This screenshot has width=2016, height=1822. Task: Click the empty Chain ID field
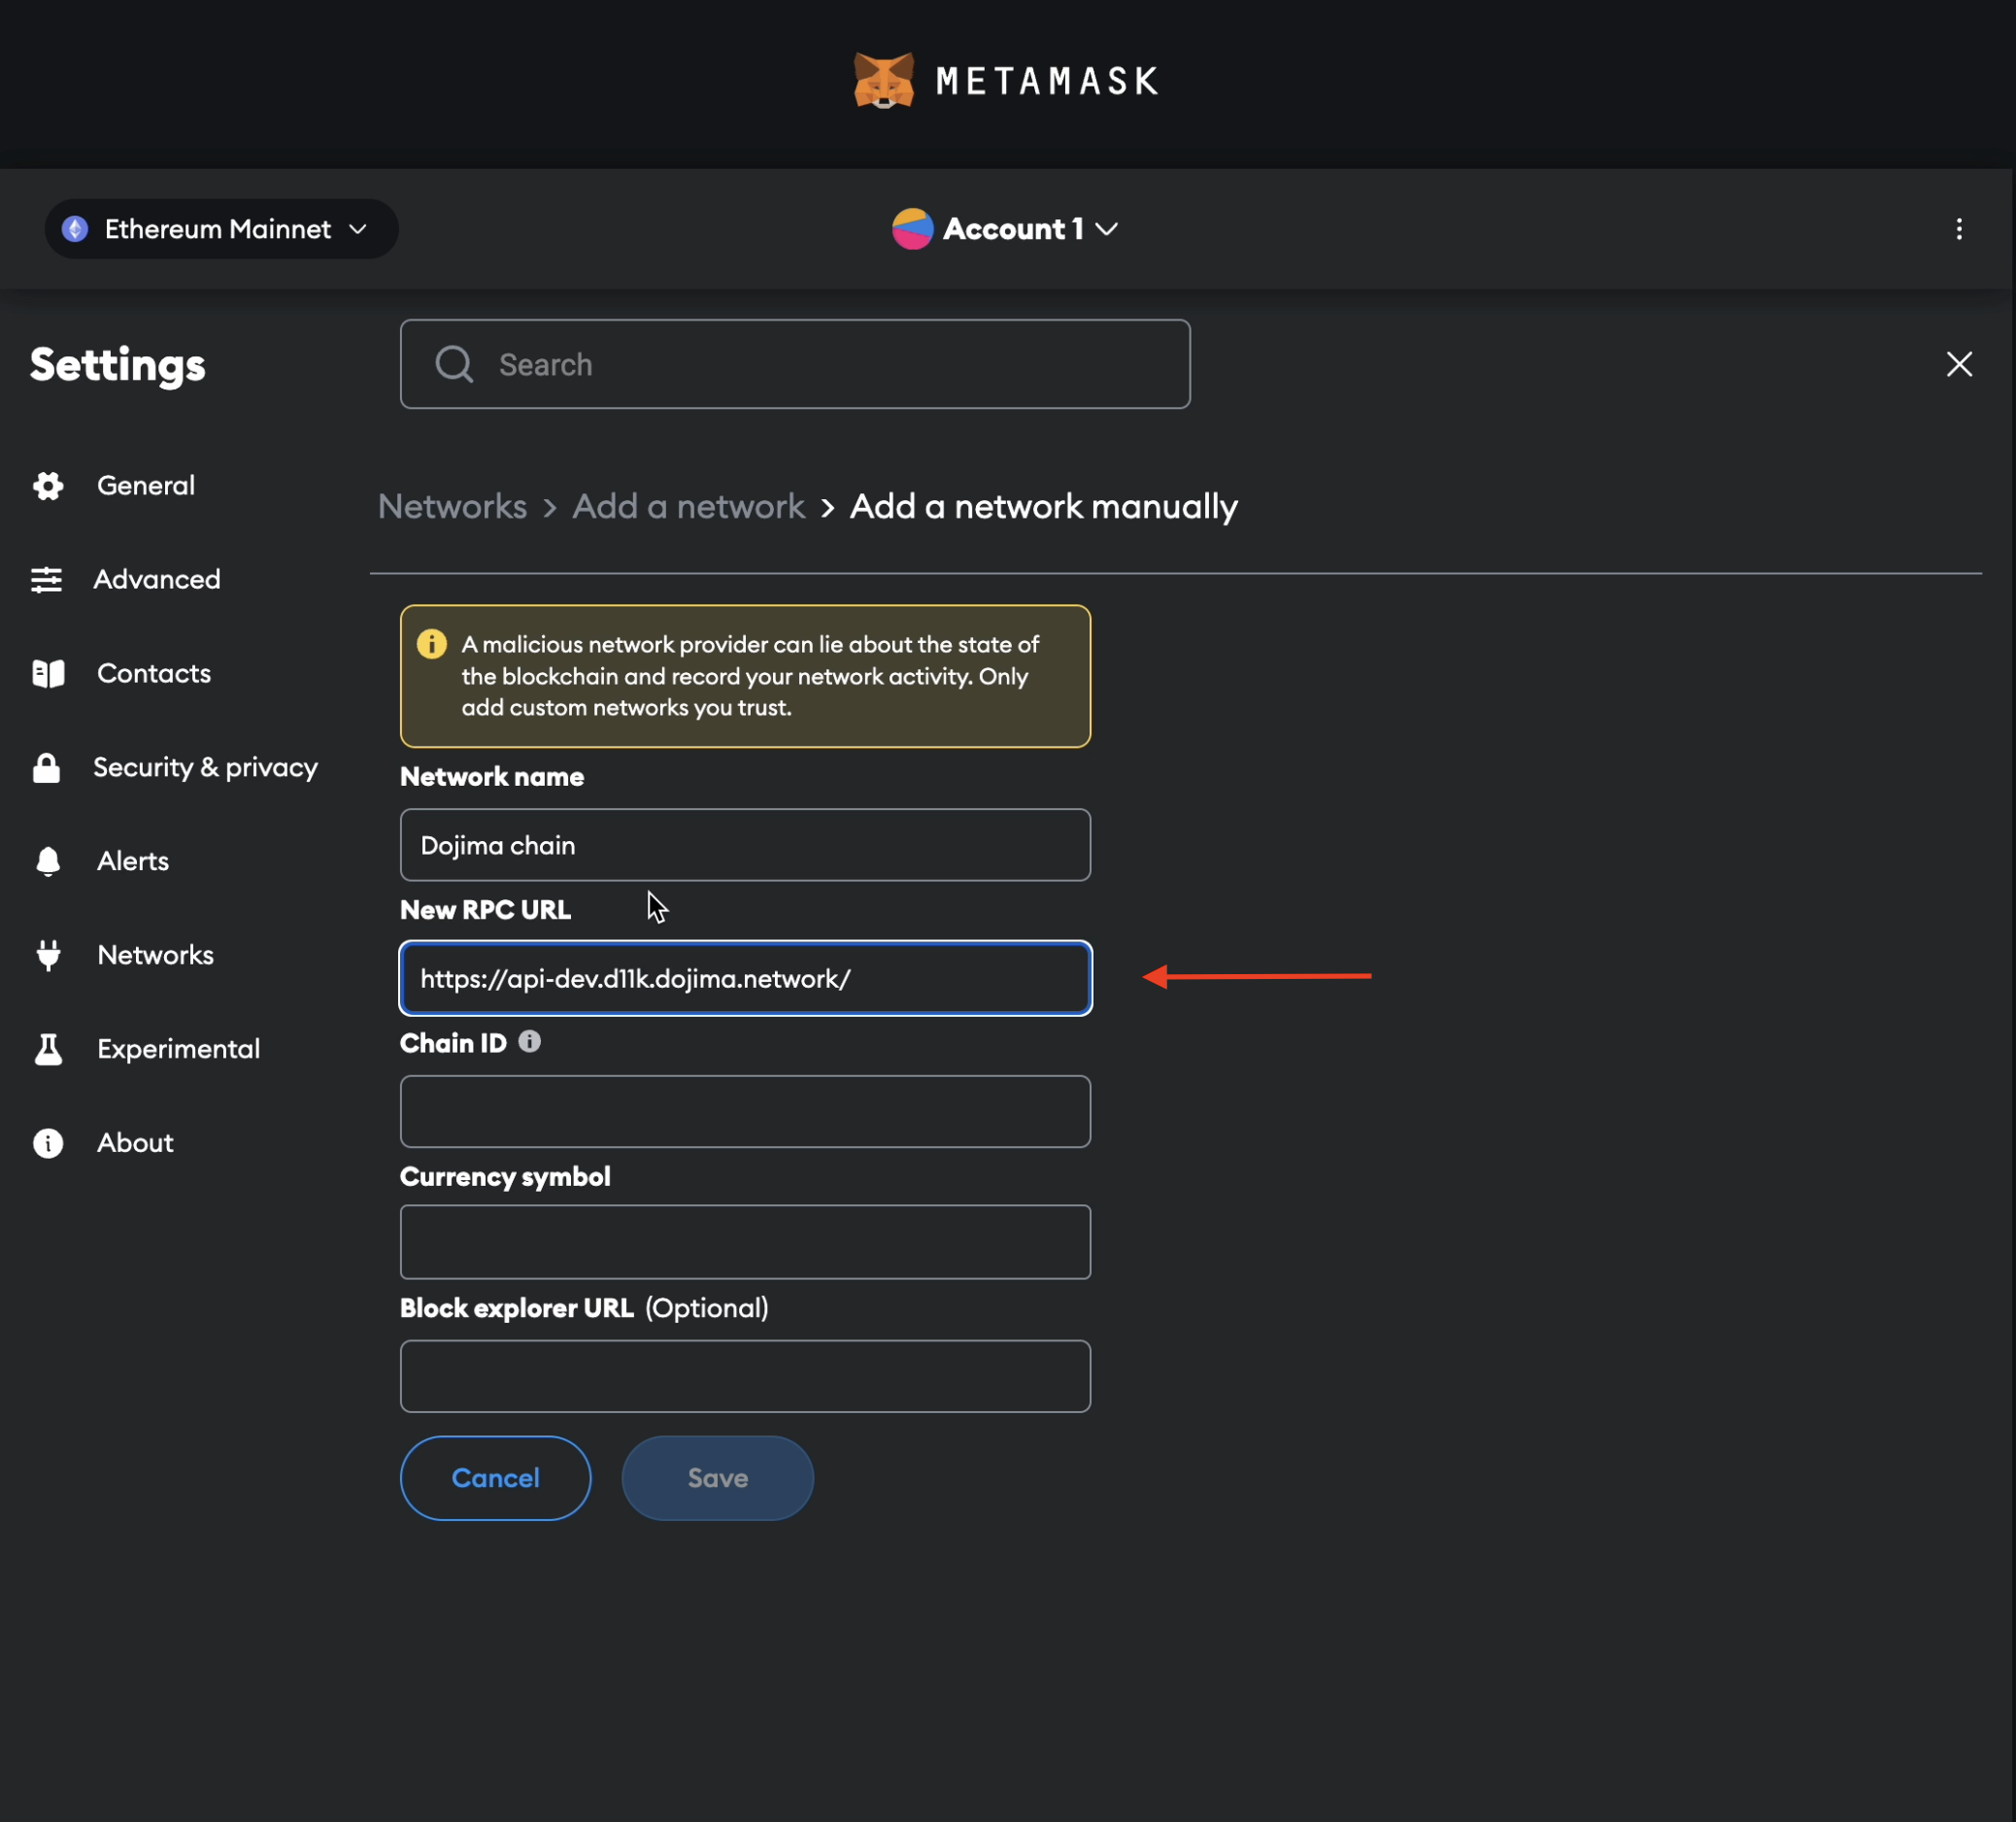pos(745,1111)
